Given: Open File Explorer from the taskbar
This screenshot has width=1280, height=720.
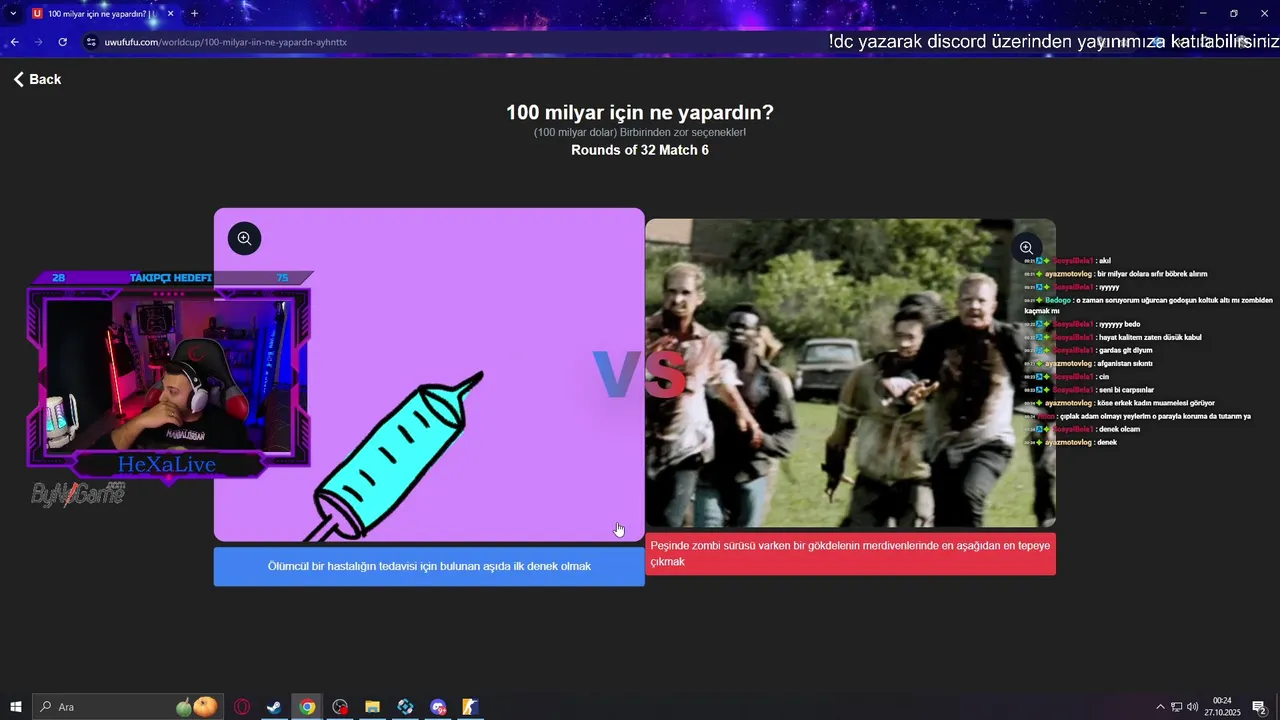Looking at the screenshot, I should click(372, 707).
